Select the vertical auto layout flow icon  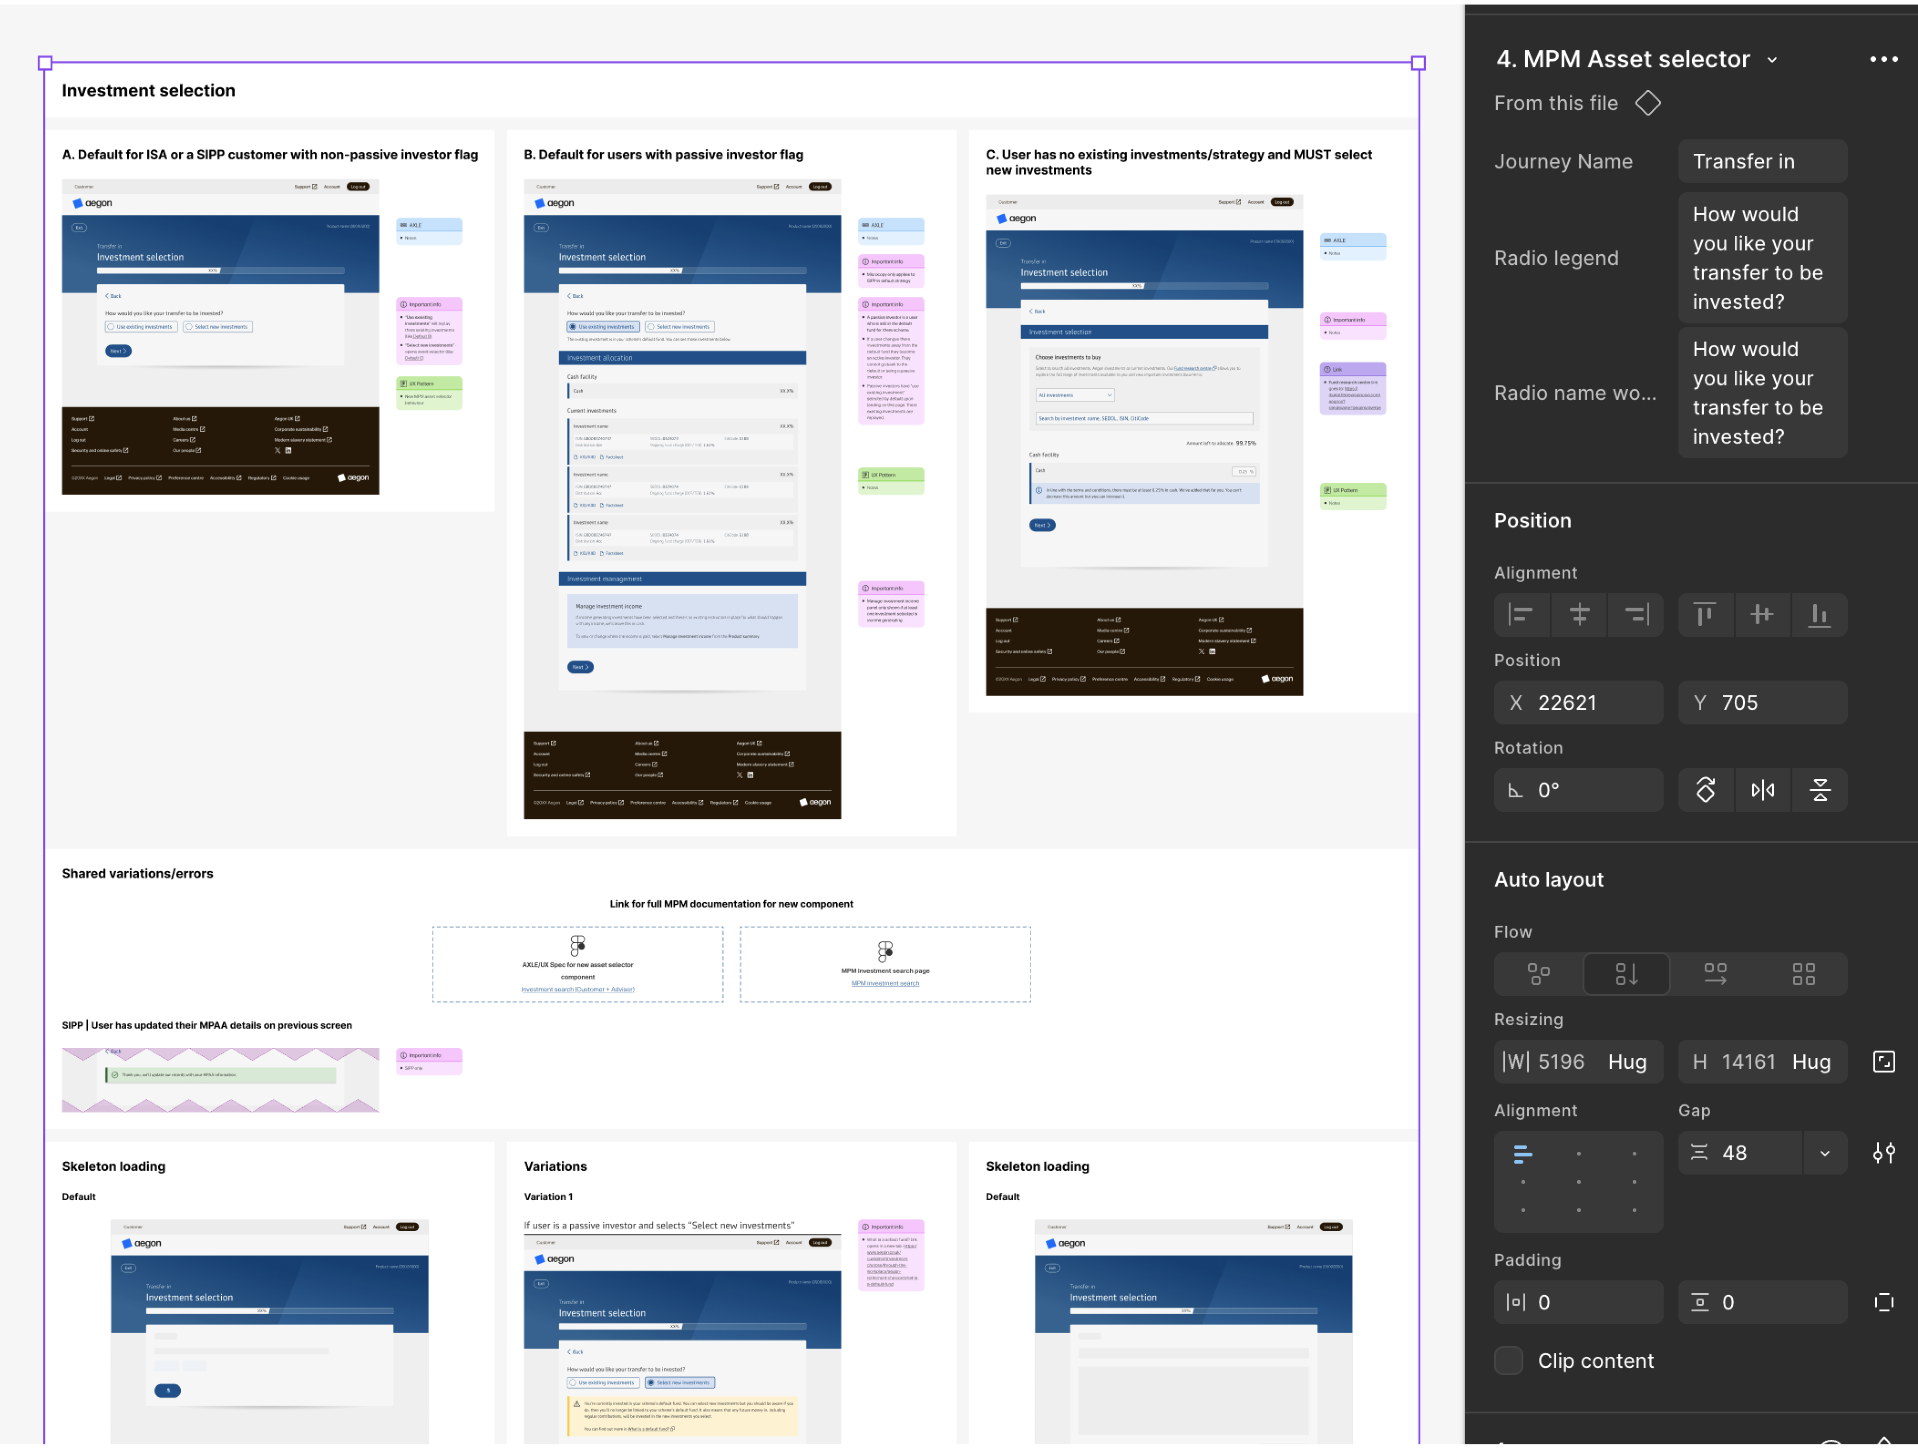click(1626, 973)
